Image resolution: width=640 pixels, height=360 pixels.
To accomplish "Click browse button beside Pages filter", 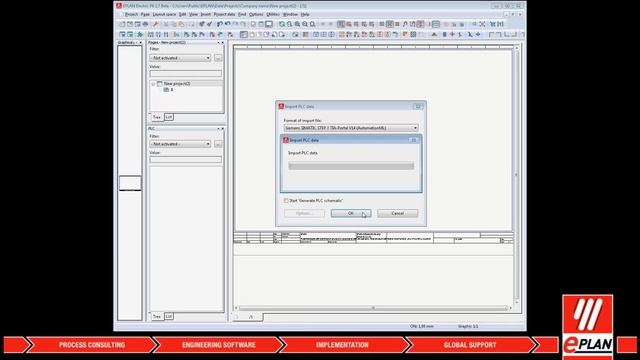I will [218, 58].
